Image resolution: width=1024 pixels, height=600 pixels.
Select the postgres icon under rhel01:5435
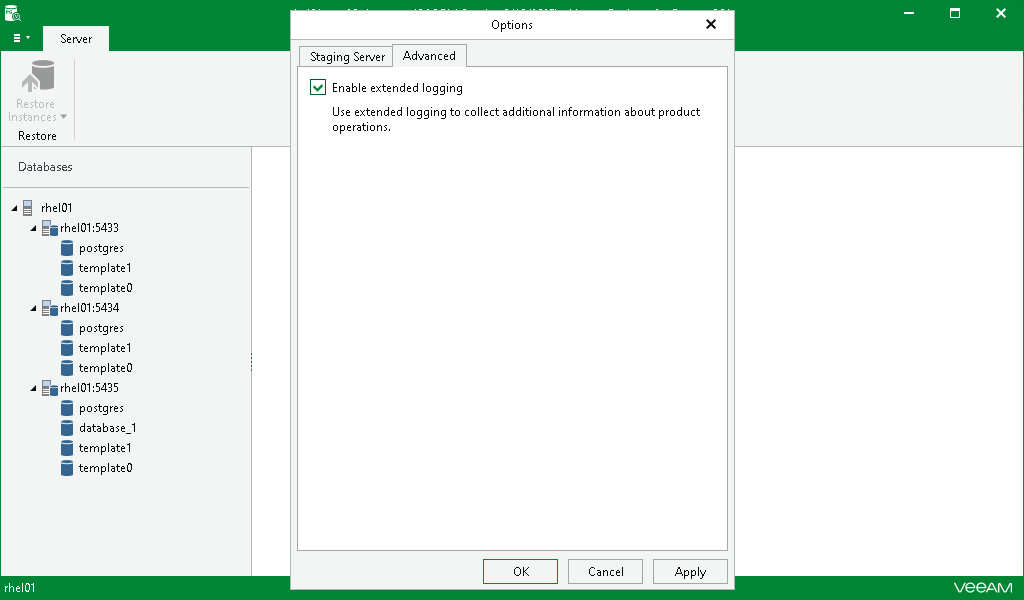[x=68, y=407]
